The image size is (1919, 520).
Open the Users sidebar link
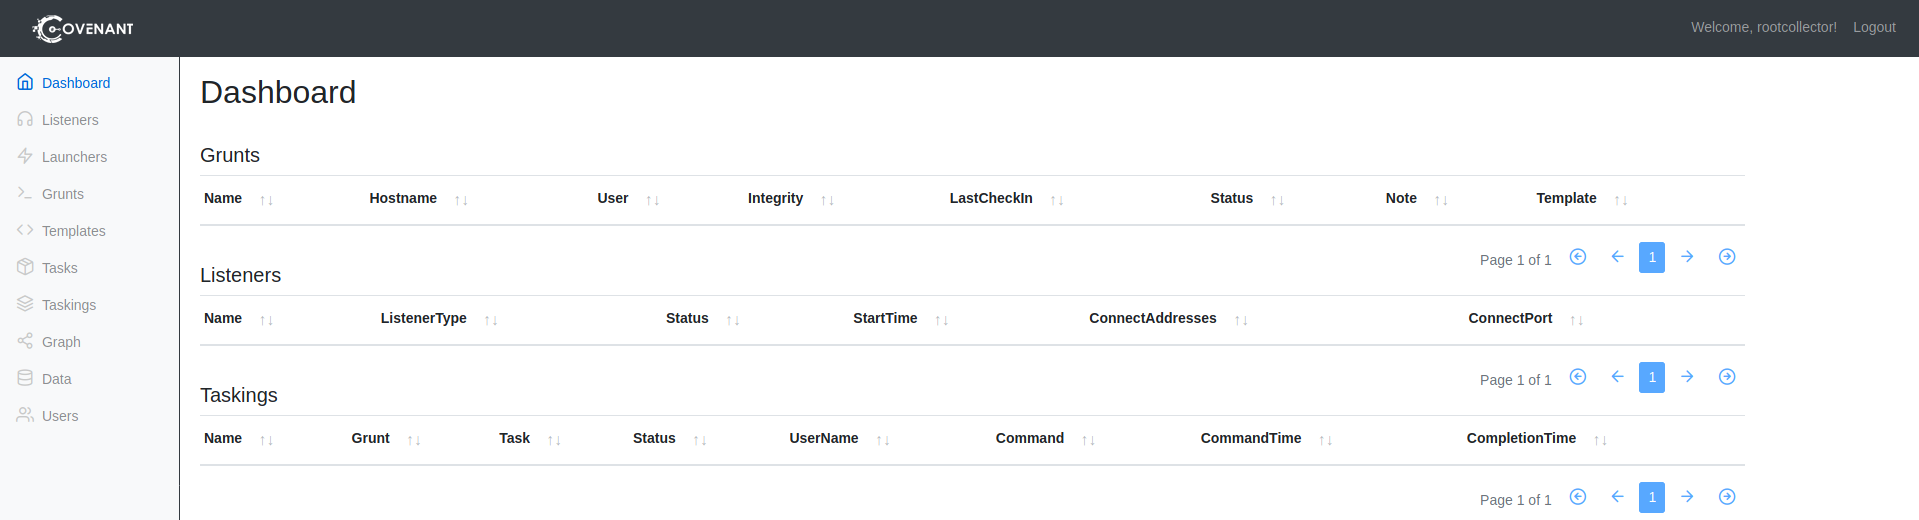pyautogui.click(x=47, y=416)
